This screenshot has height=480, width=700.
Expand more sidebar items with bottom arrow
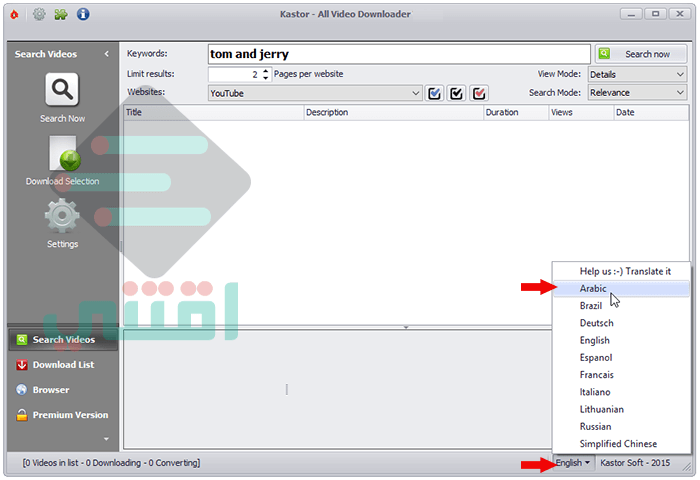pos(106,439)
